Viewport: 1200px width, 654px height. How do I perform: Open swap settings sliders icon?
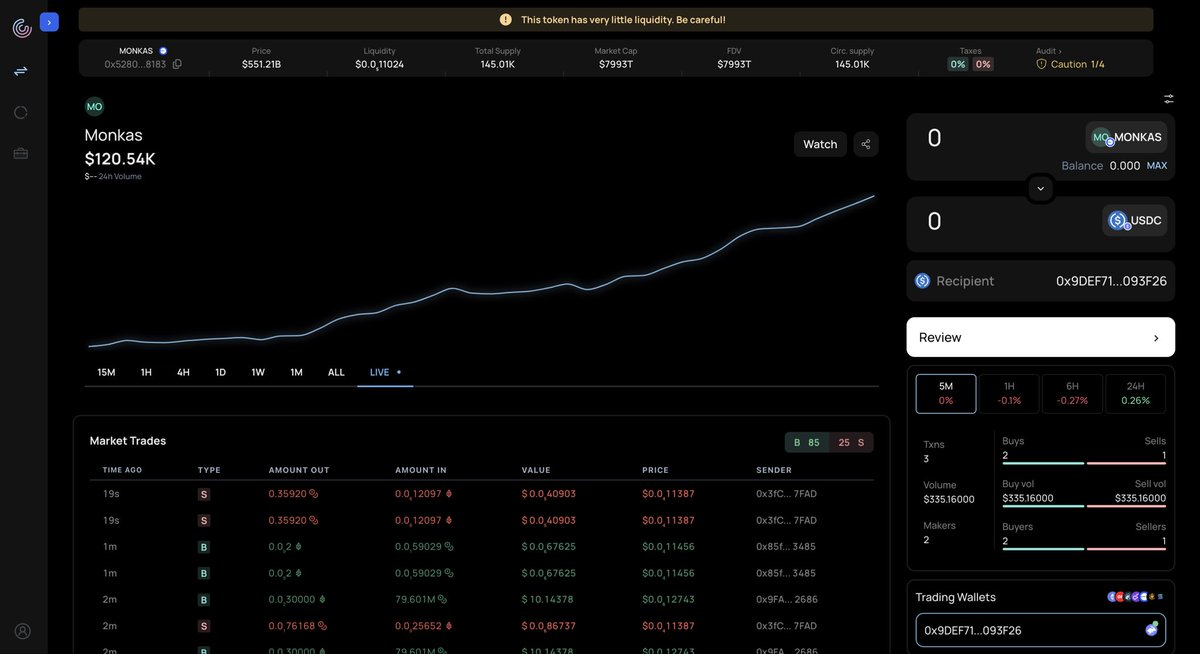(x=1169, y=98)
